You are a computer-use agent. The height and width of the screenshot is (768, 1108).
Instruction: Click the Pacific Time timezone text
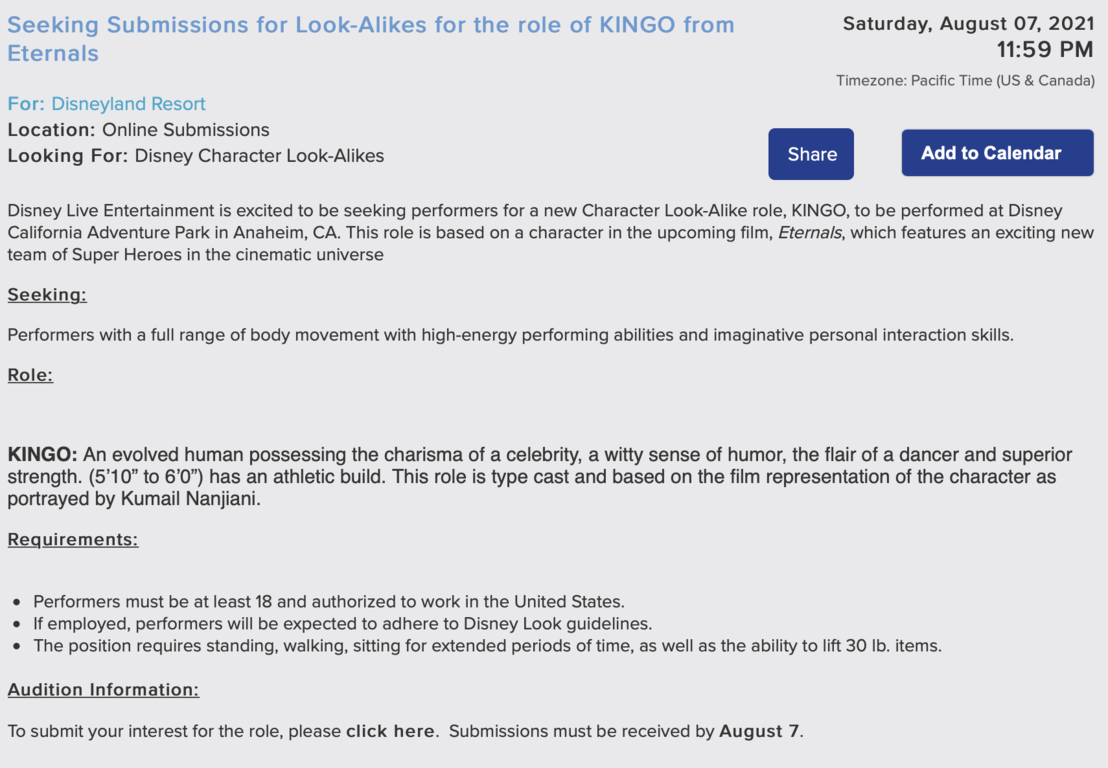pos(965,81)
